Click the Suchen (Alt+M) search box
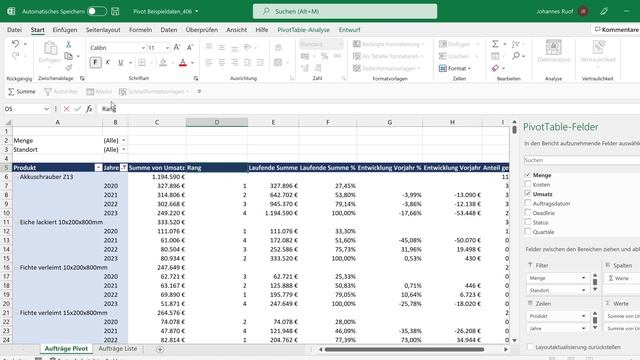 click(x=345, y=11)
